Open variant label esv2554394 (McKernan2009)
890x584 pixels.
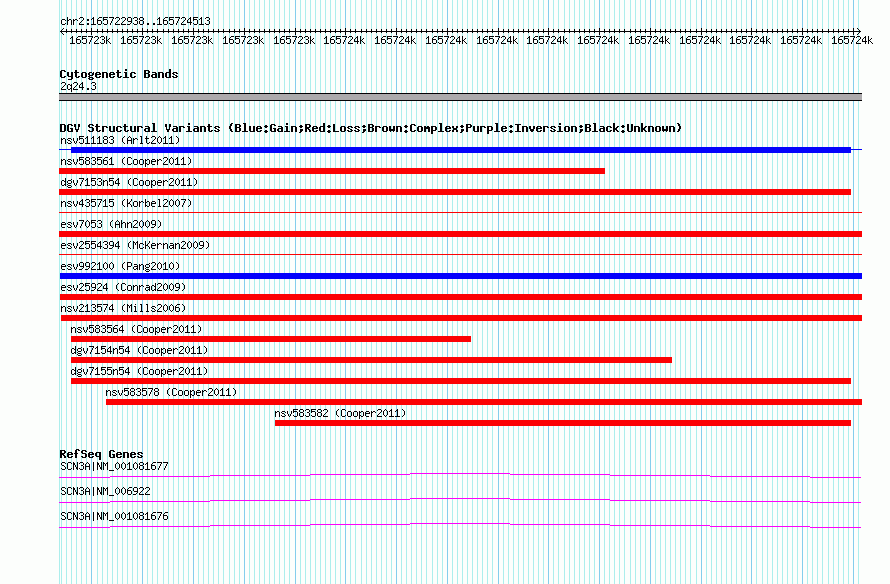click(x=135, y=245)
